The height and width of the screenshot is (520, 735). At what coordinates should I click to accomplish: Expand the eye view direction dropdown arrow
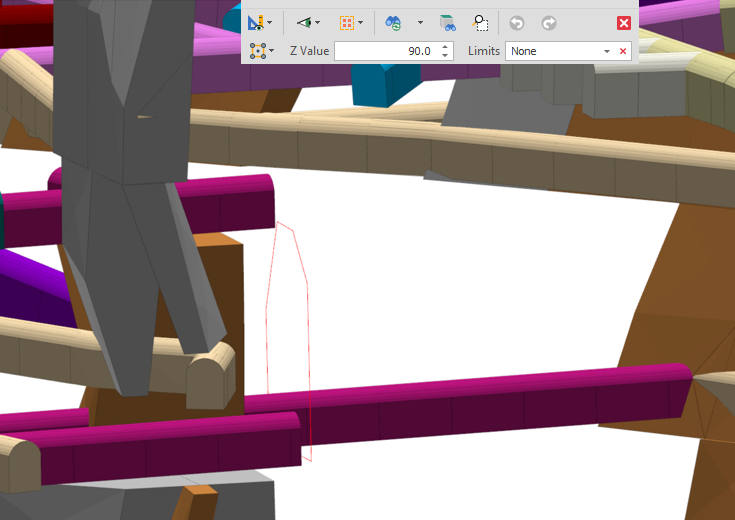318,23
